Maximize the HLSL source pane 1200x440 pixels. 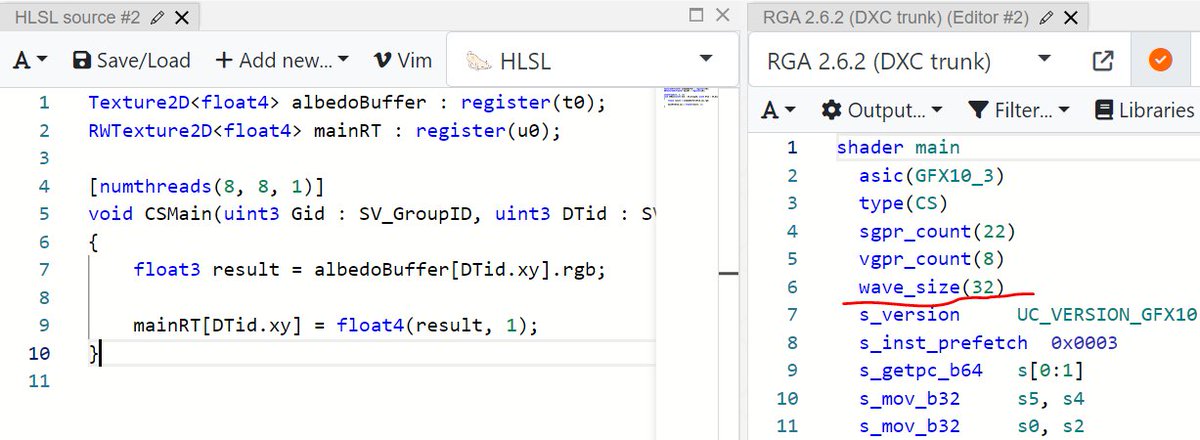click(698, 15)
